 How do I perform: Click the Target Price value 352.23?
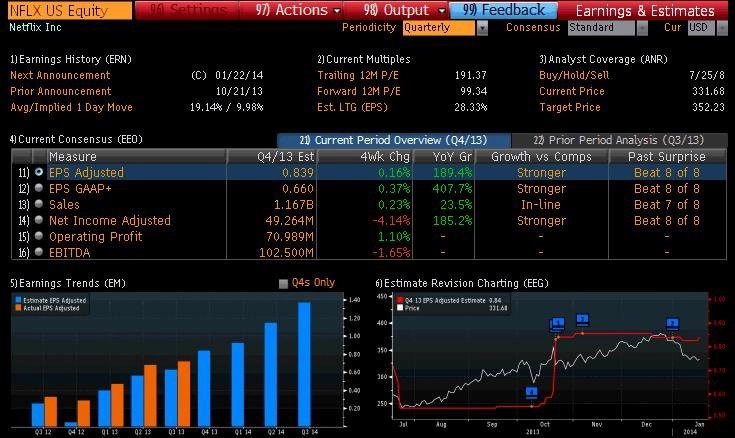tap(708, 107)
